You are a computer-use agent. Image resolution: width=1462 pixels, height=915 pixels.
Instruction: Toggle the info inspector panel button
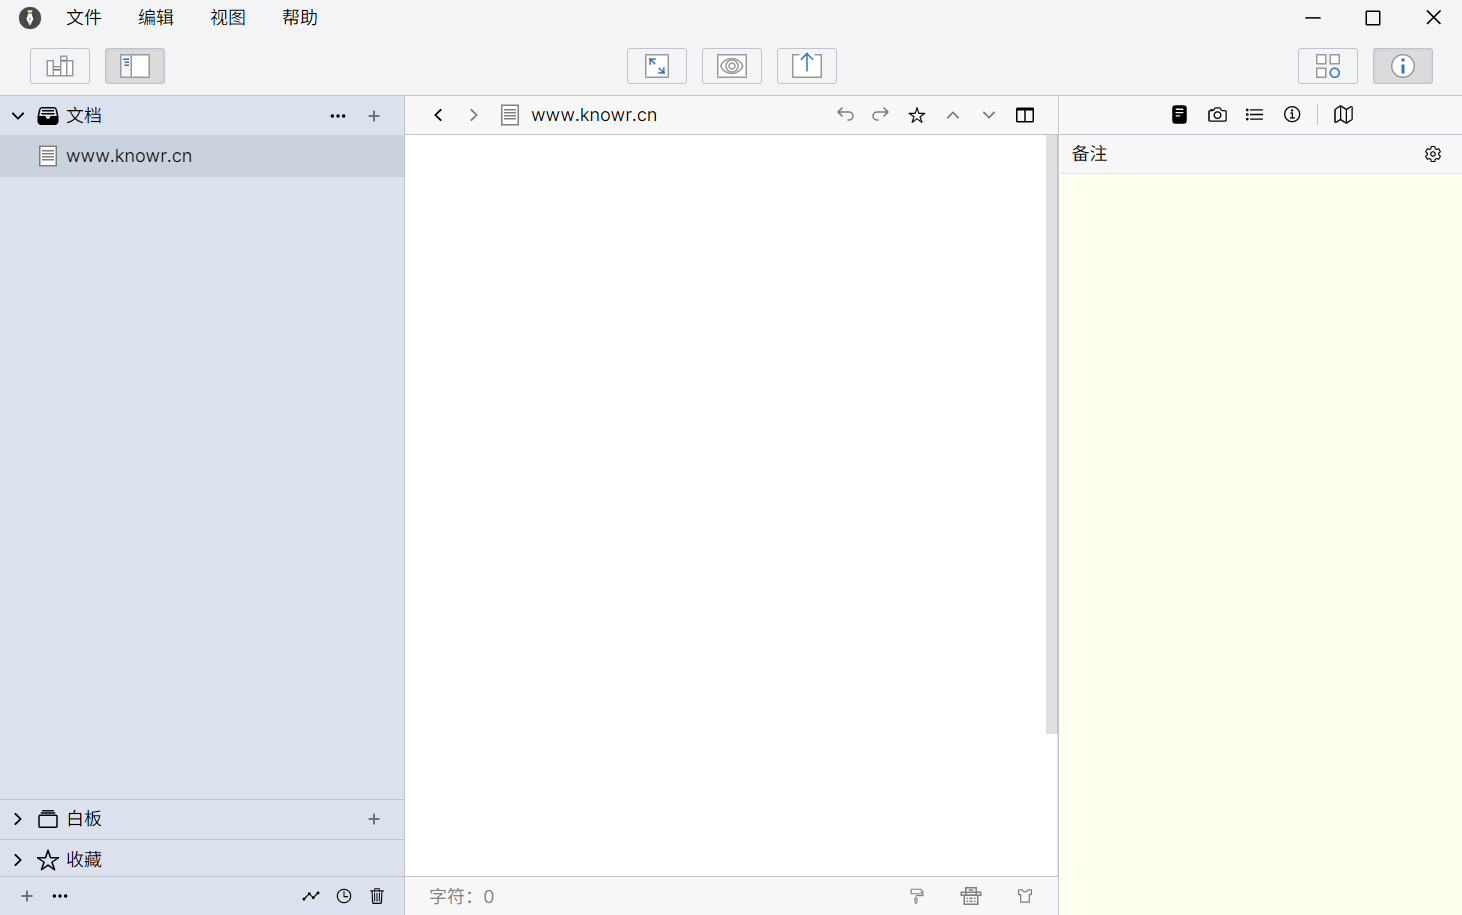pos(1403,66)
